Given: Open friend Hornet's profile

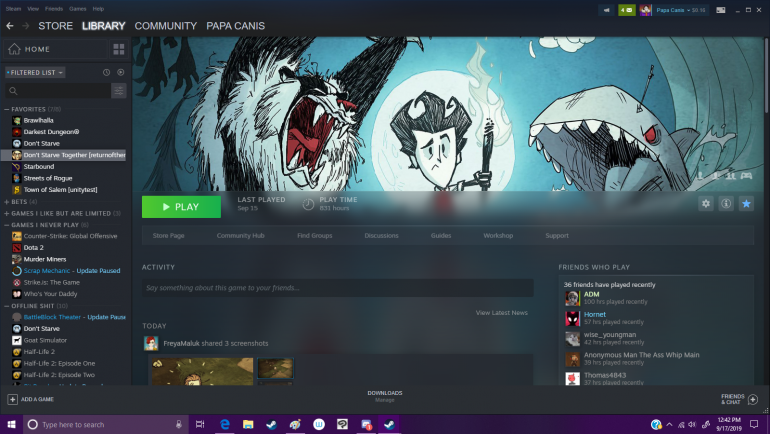Looking at the screenshot, I should tap(595, 314).
